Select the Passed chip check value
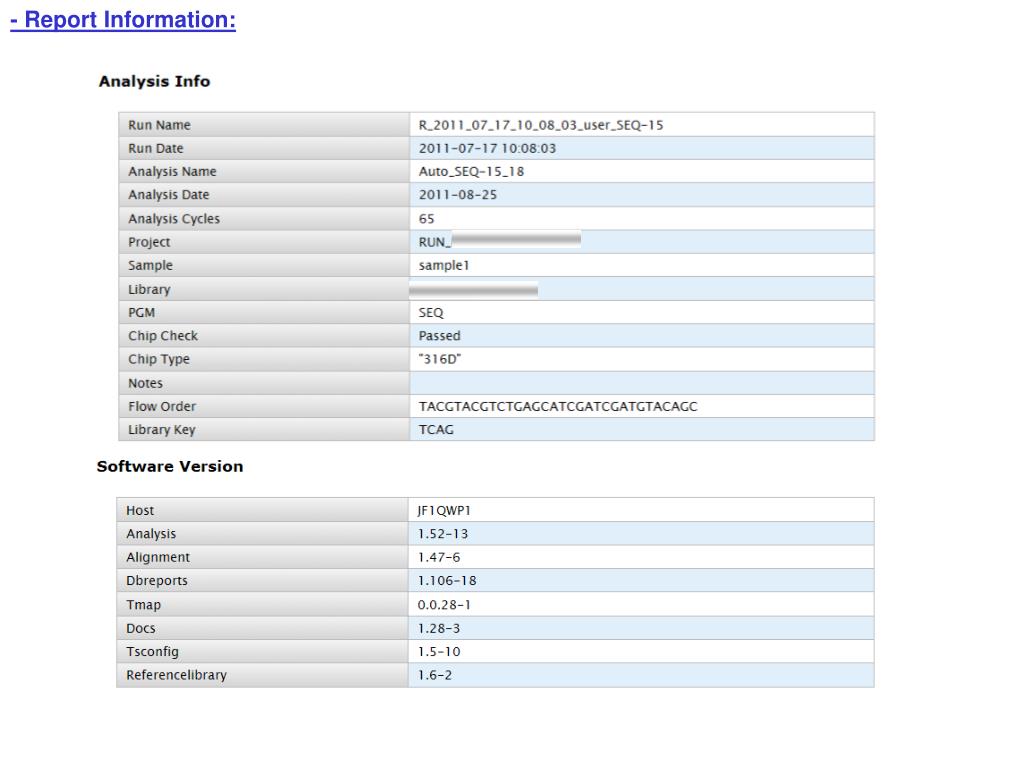The width and height of the screenshot is (1024, 768). coord(440,336)
